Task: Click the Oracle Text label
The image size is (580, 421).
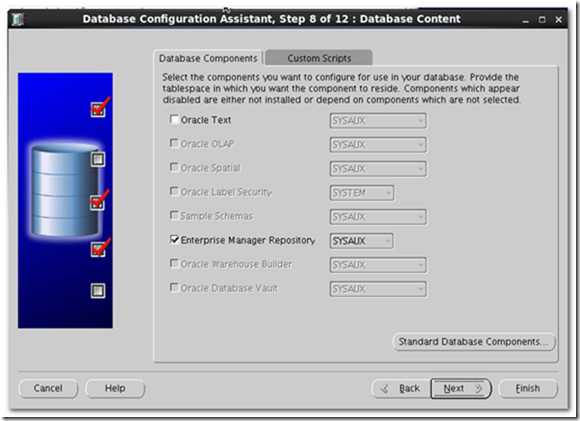Action: pyautogui.click(x=206, y=120)
